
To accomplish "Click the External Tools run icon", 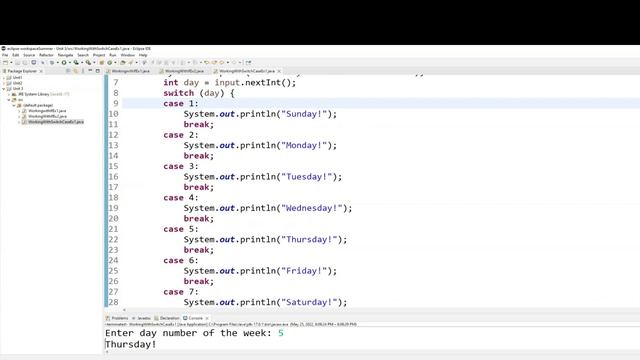I will pyautogui.click(x=88, y=62).
